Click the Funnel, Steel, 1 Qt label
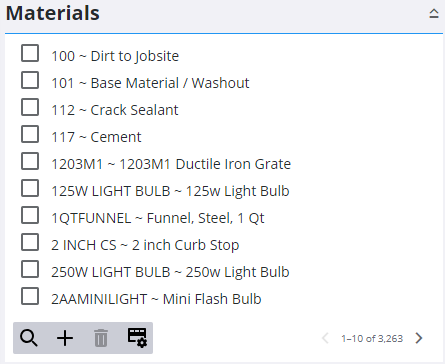The image size is (445, 364). tap(205, 218)
